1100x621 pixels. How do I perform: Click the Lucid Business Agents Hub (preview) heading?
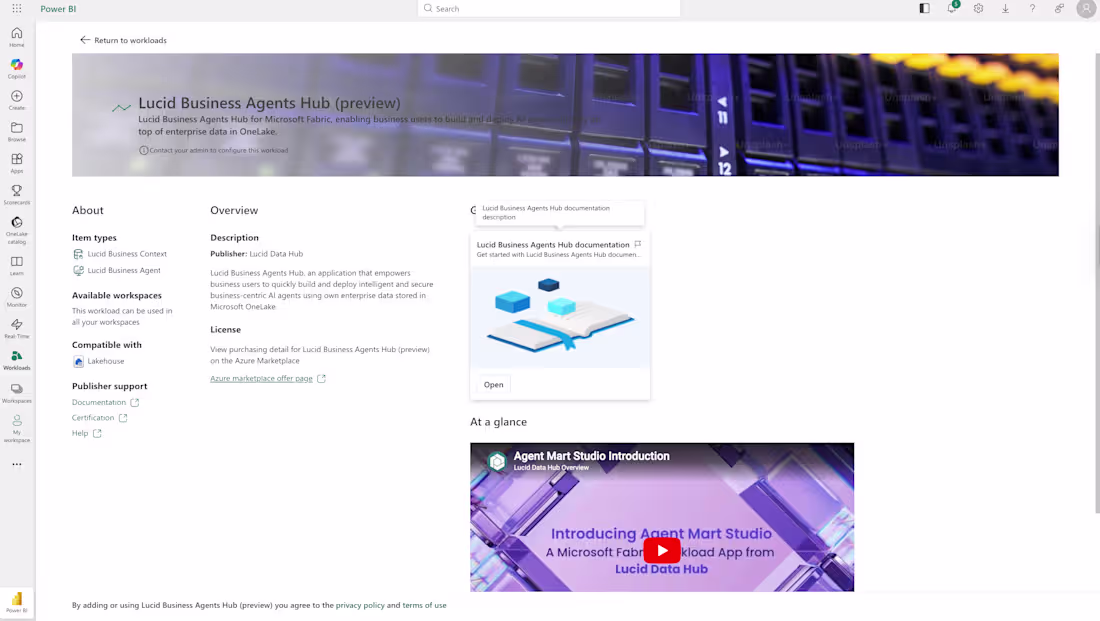click(x=269, y=102)
